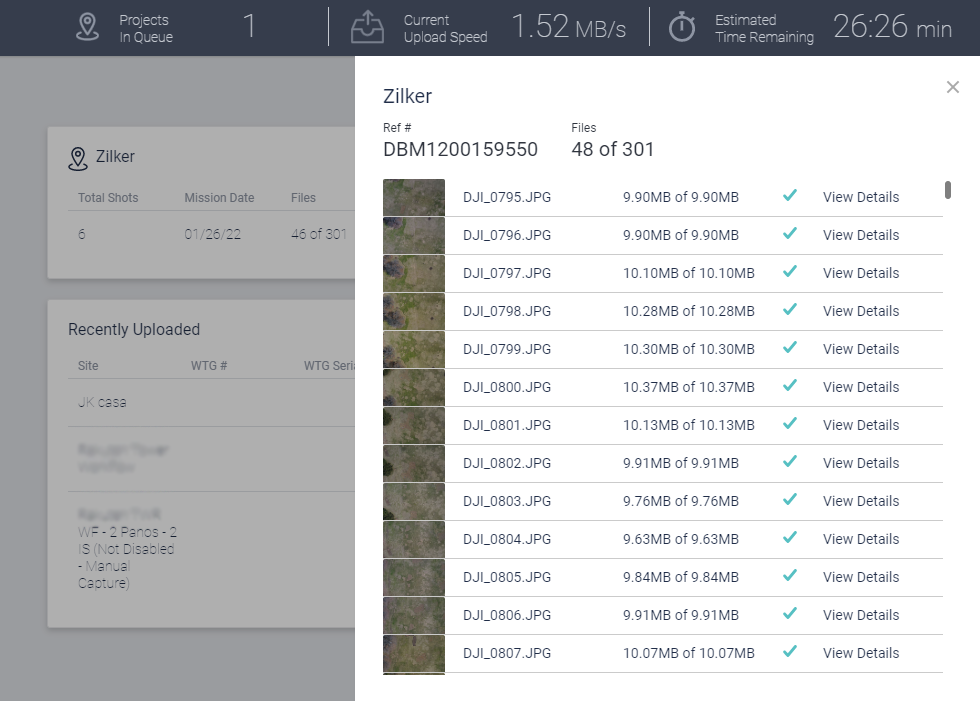Click reference number DBM1200159550
The image size is (980, 701).
click(x=460, y=149)
